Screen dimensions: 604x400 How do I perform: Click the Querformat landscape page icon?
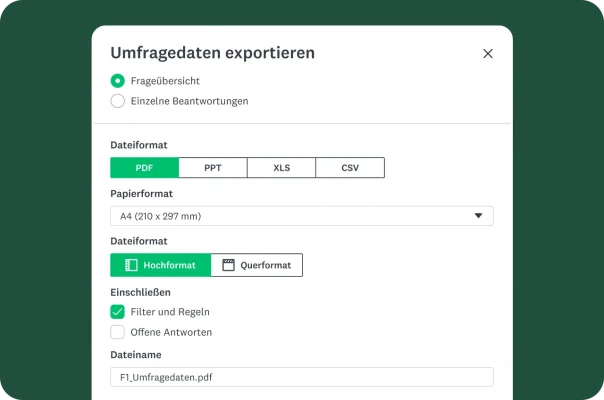228,265
